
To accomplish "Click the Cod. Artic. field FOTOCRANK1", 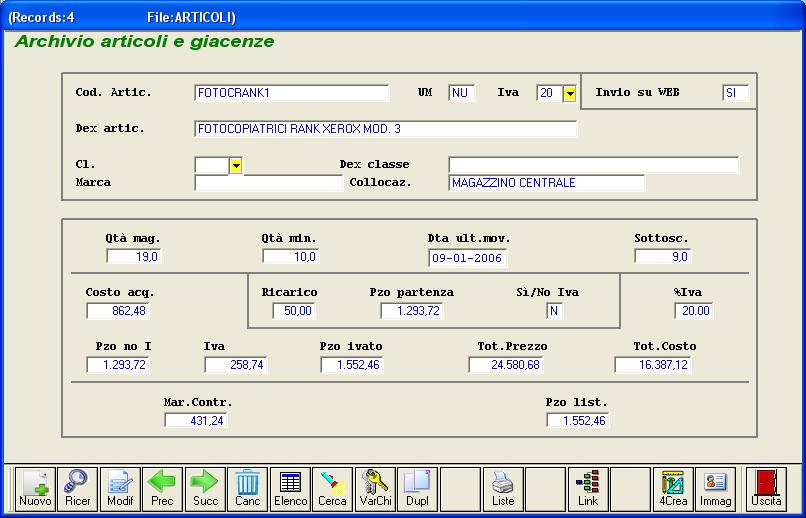I will 292,93.
